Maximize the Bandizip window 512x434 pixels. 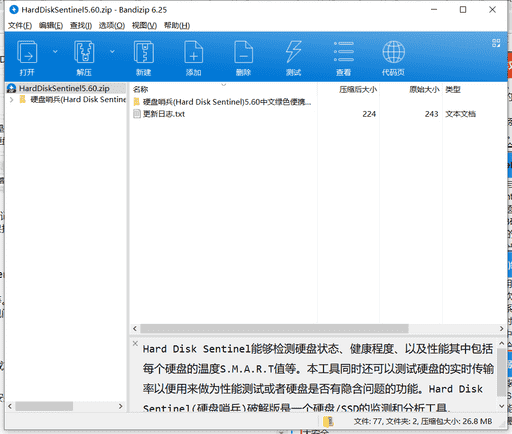pos(463,10)
